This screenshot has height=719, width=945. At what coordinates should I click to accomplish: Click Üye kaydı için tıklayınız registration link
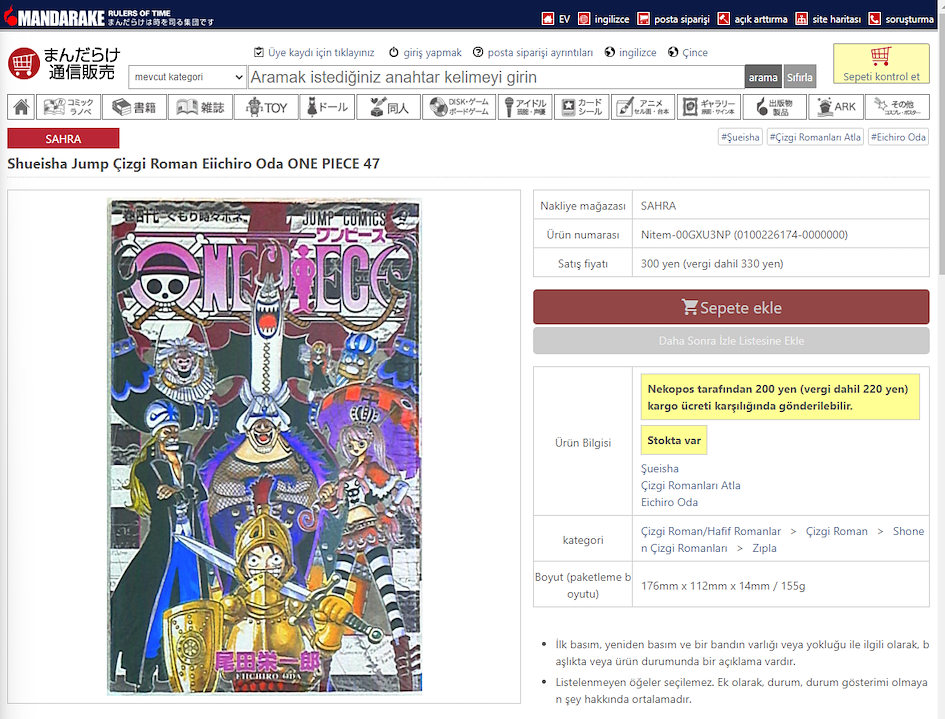pyautogui.click(x=314, y=52)
